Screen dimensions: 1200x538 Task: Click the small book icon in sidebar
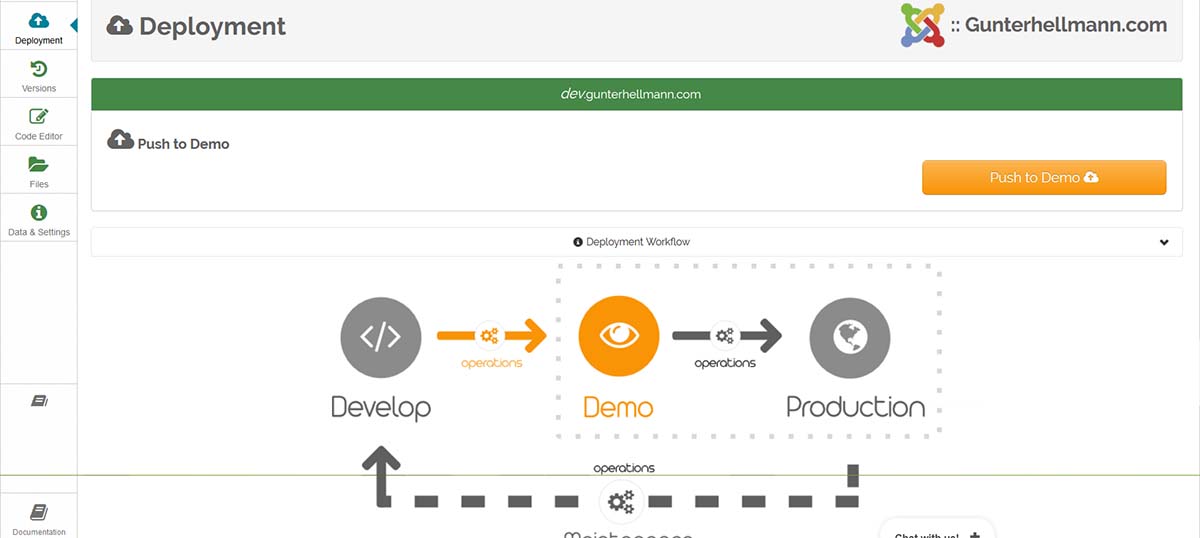[x=39, y=401]
